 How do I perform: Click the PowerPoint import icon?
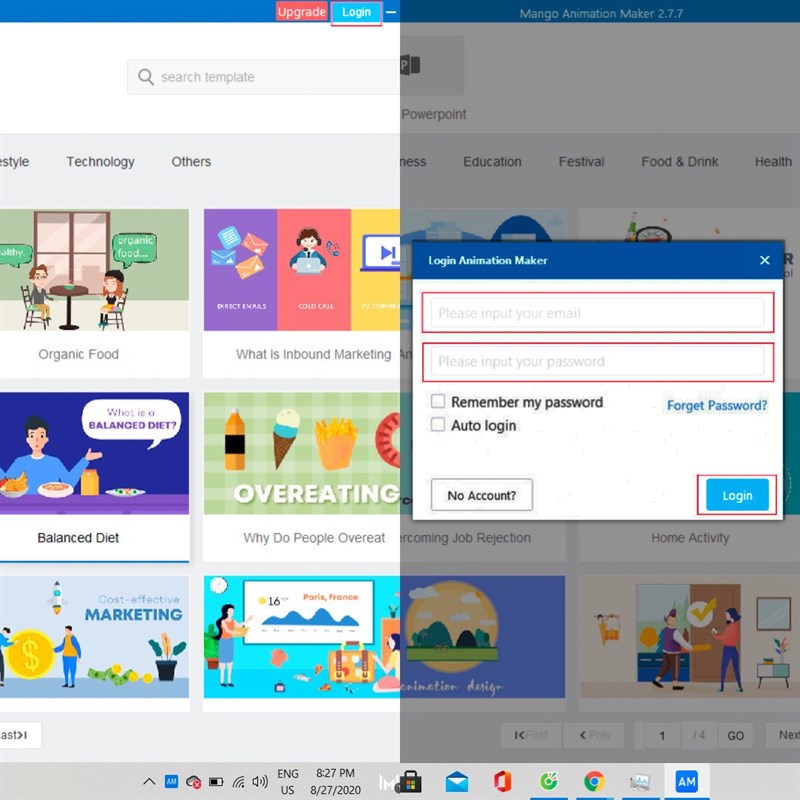[410, 65]
